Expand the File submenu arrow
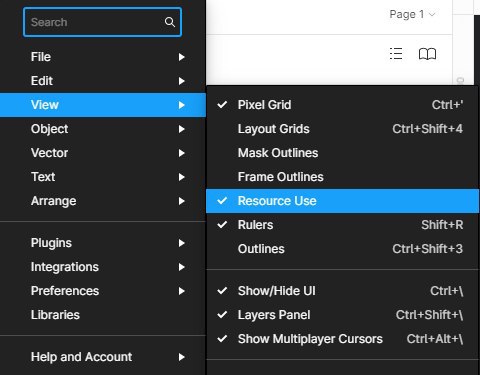480x375 pixels. pyautogui.click(x=181, y=57)
